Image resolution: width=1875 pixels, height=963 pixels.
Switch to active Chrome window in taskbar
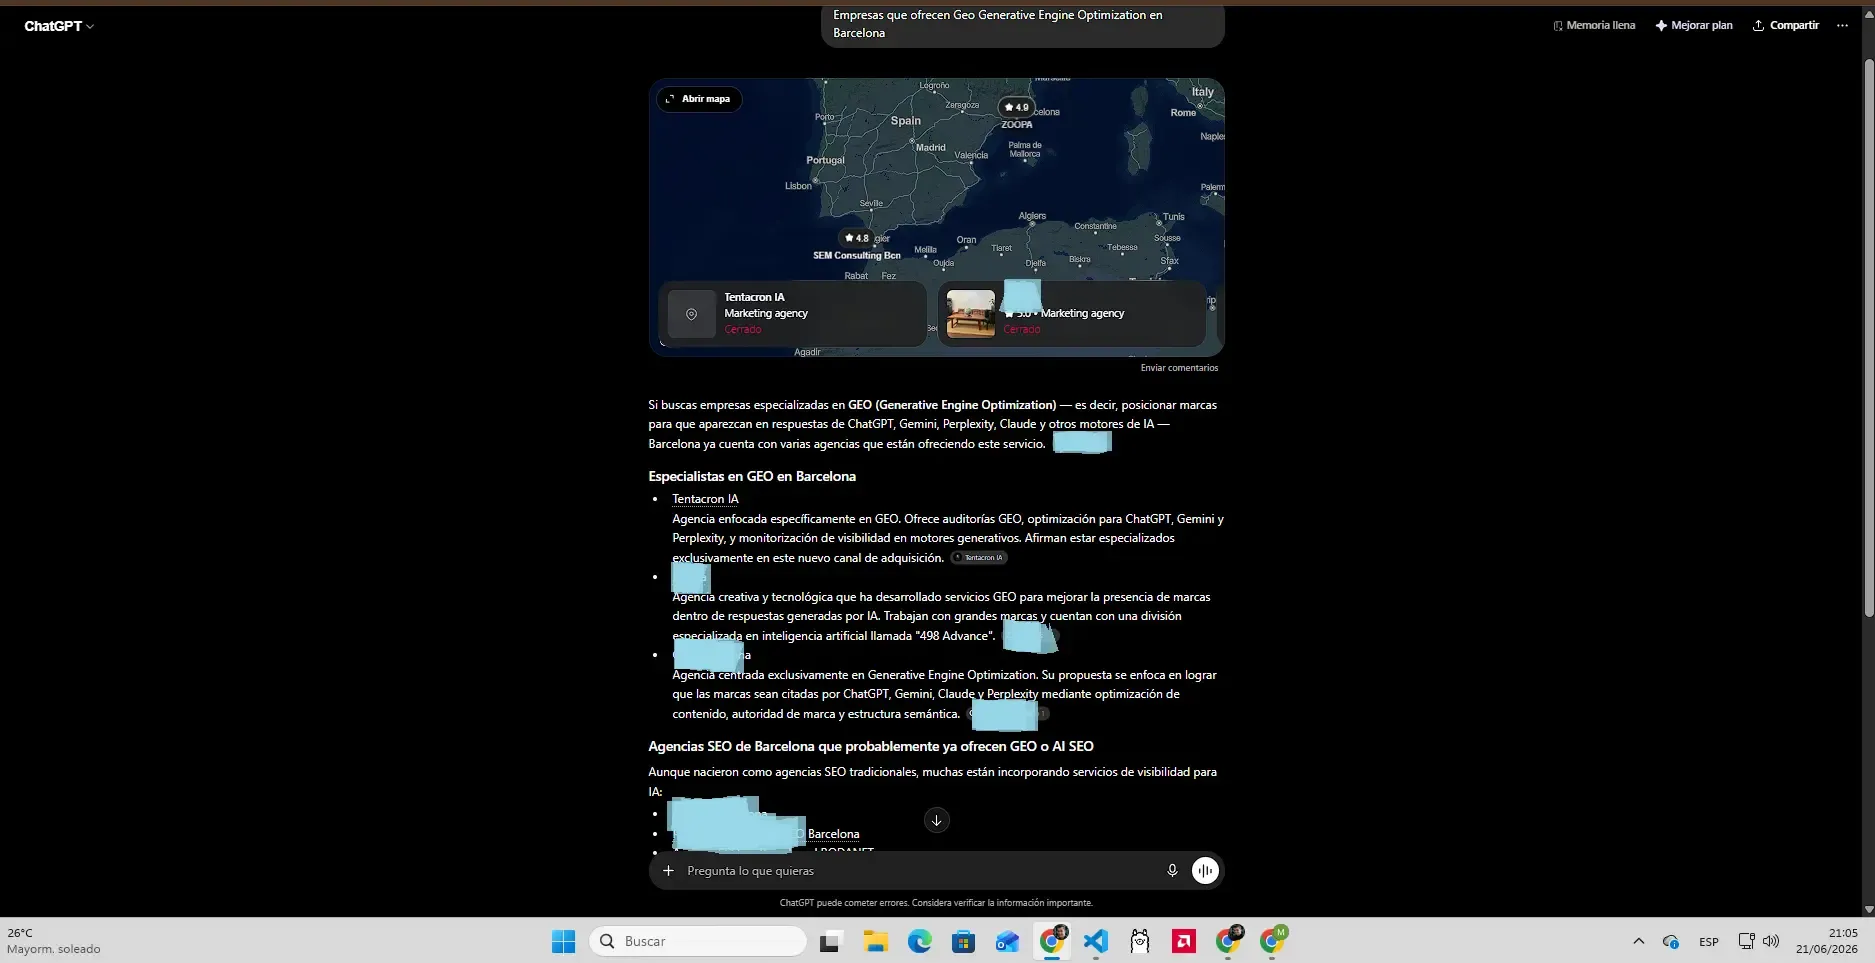coord(1052,941)
